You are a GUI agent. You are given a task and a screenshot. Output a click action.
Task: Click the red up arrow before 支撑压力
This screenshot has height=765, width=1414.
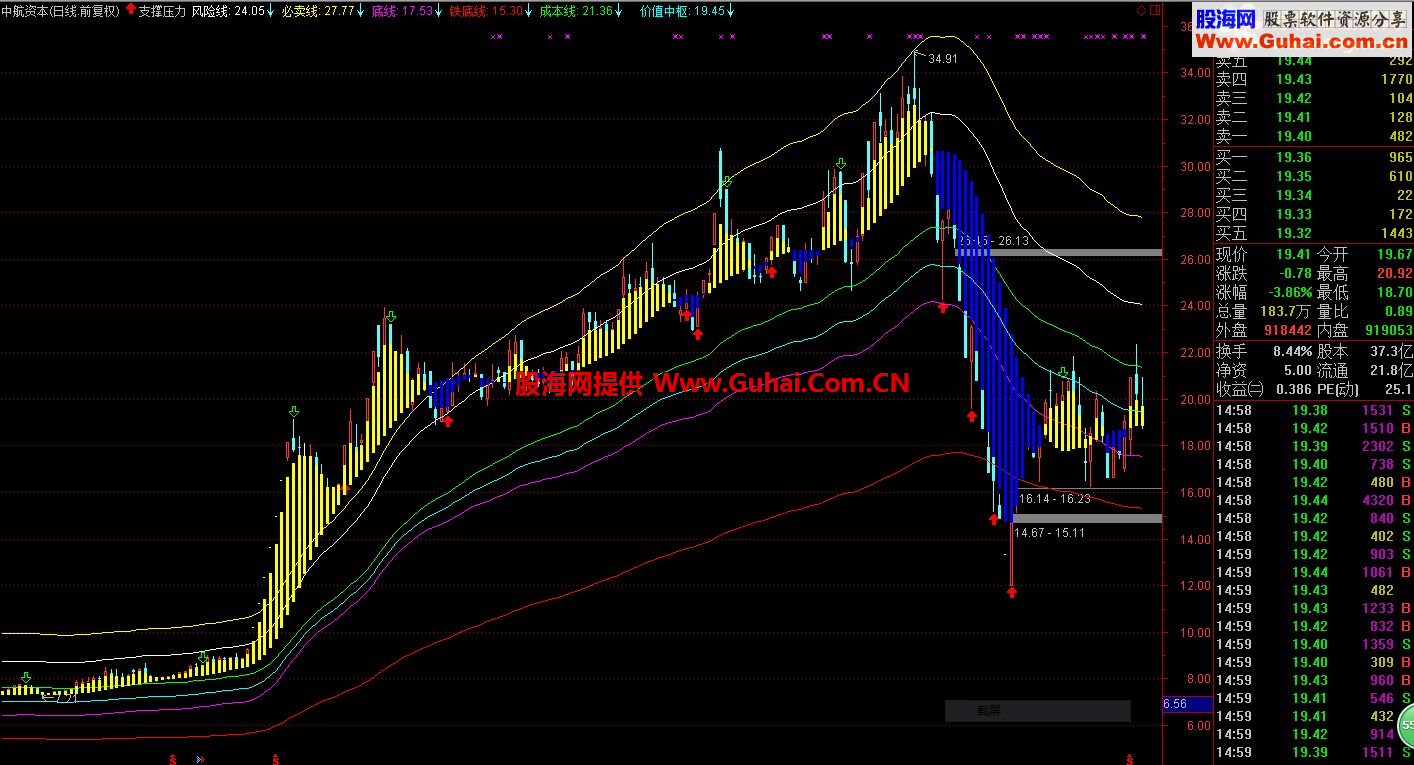130,11
